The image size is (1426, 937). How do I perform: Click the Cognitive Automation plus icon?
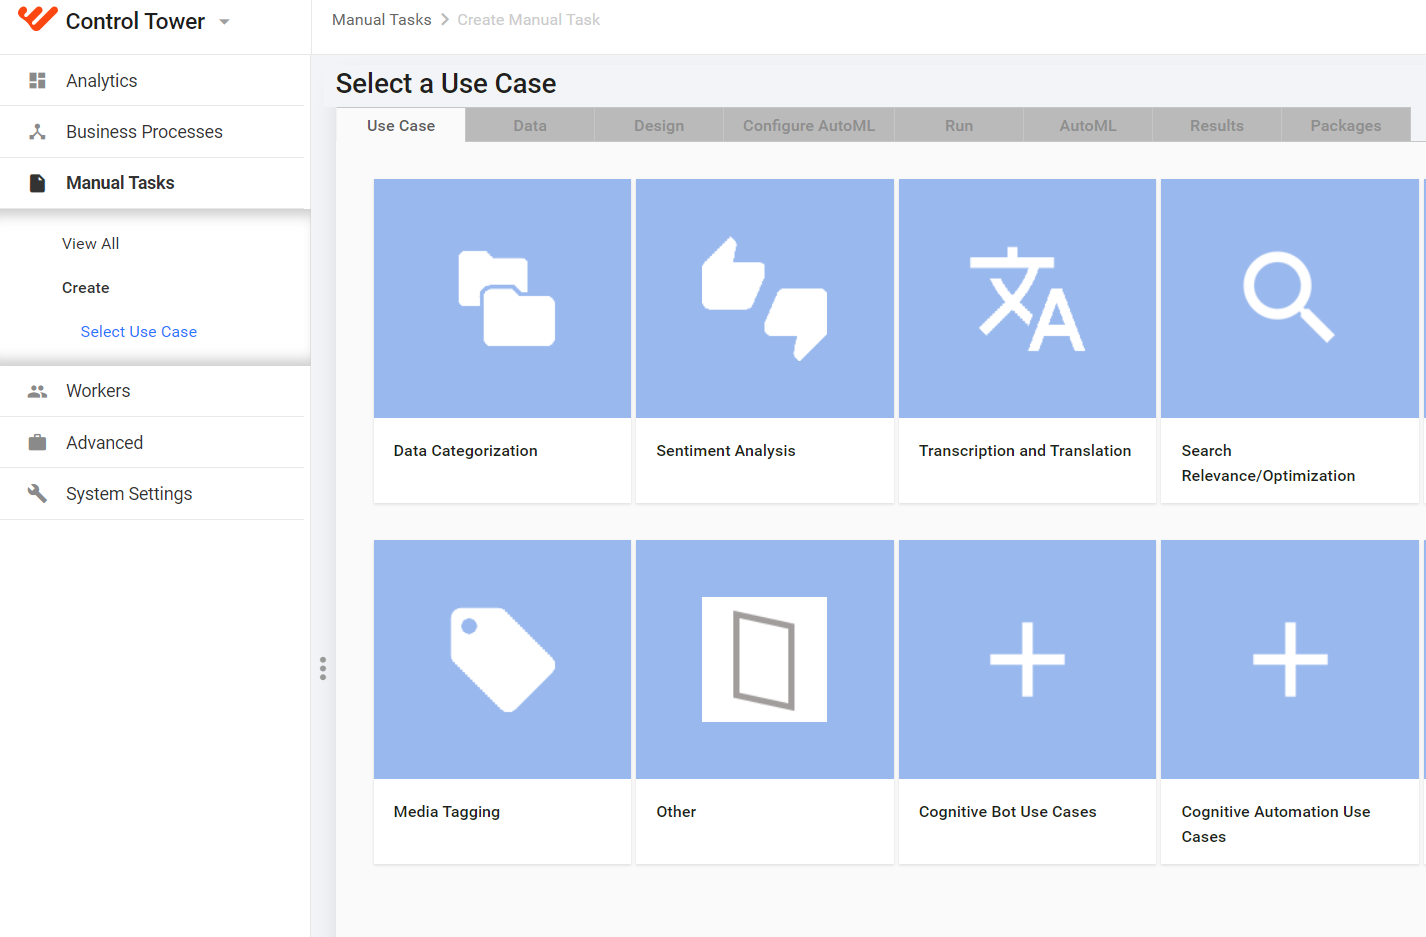point(1290,659)
